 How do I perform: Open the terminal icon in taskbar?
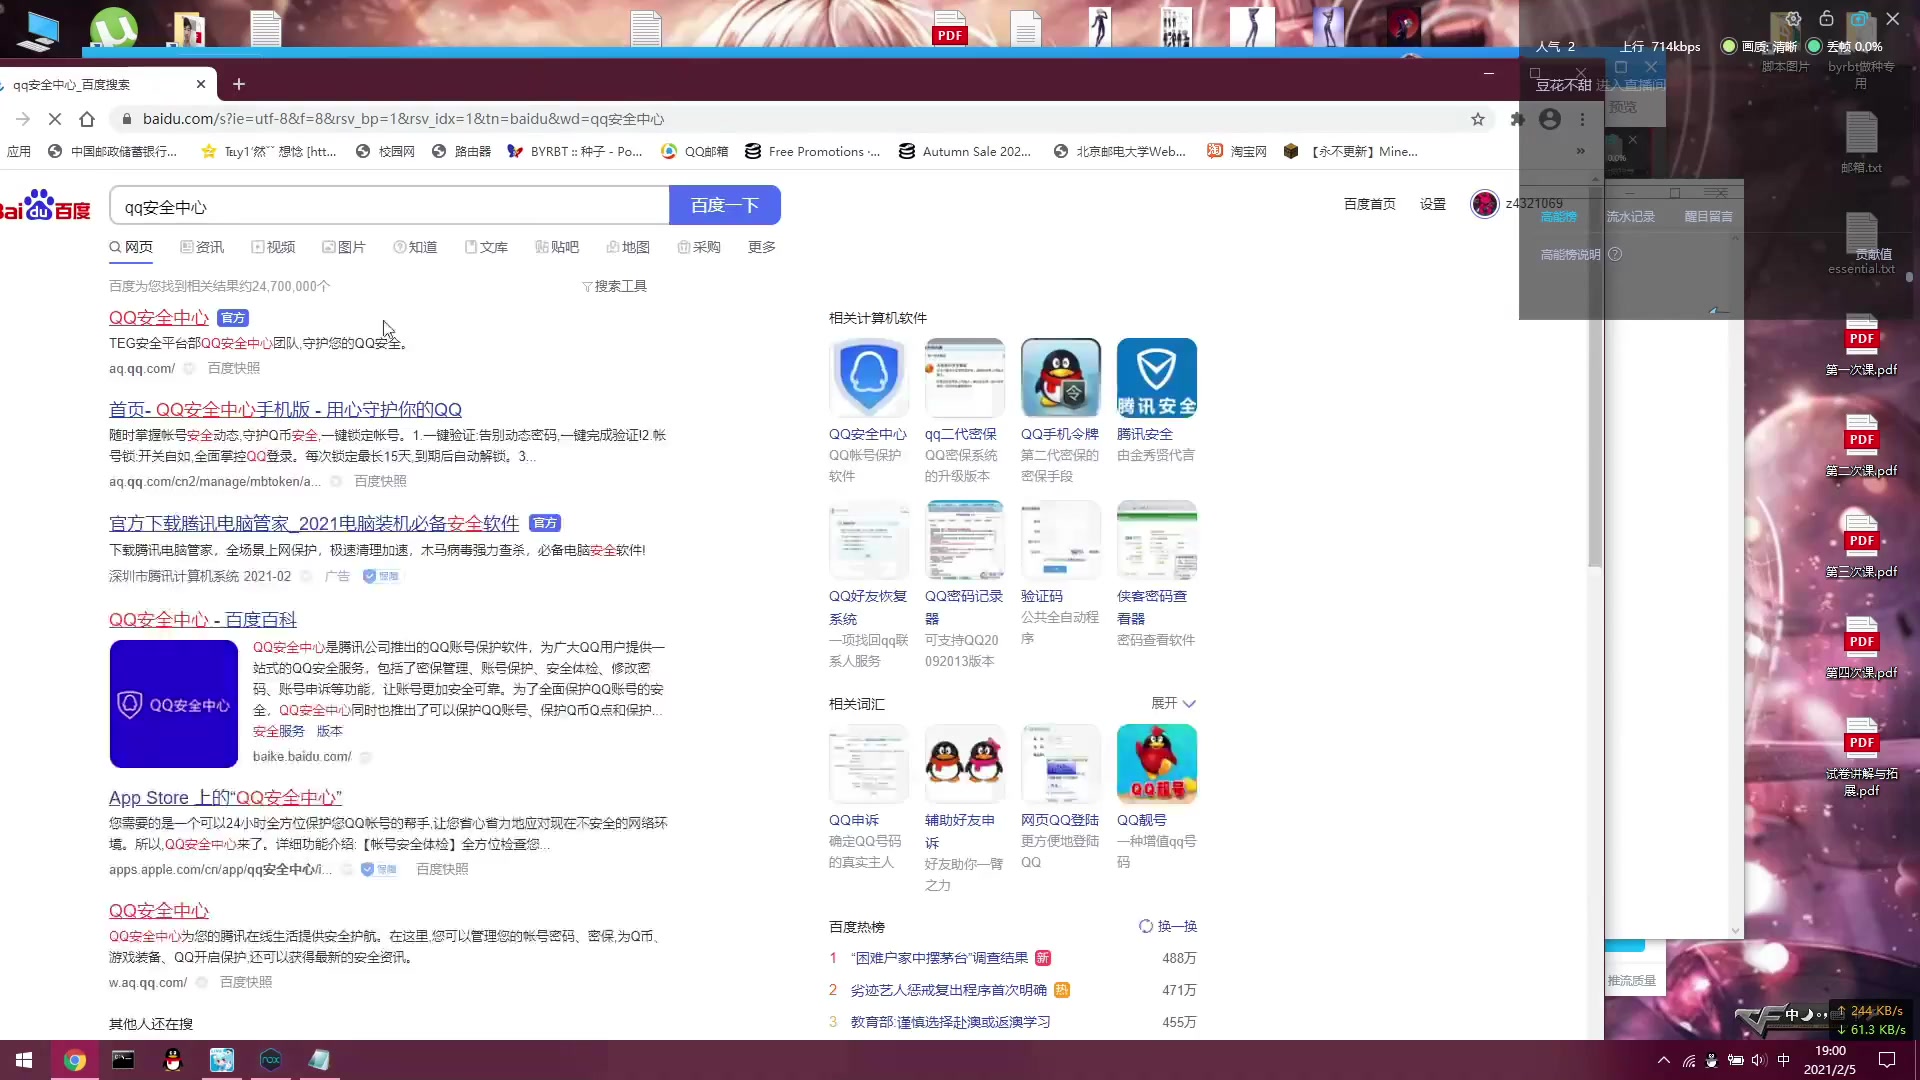pyautogui.click(x=123, y=1060)
